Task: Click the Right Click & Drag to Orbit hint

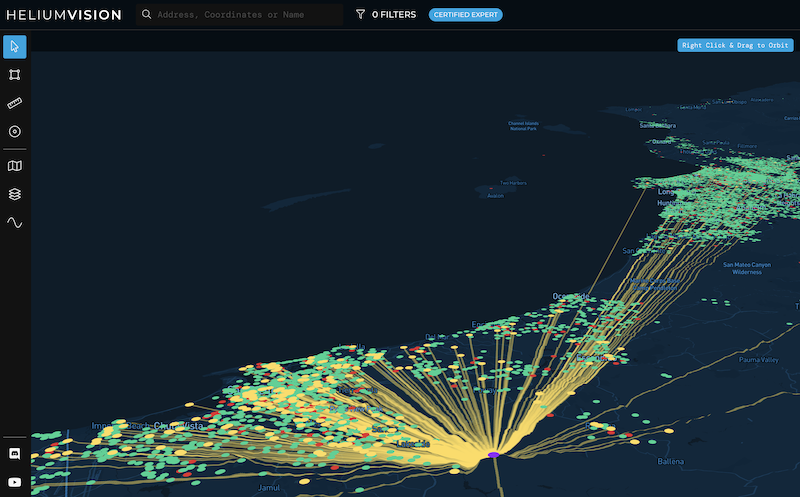Action: point(735,45)
